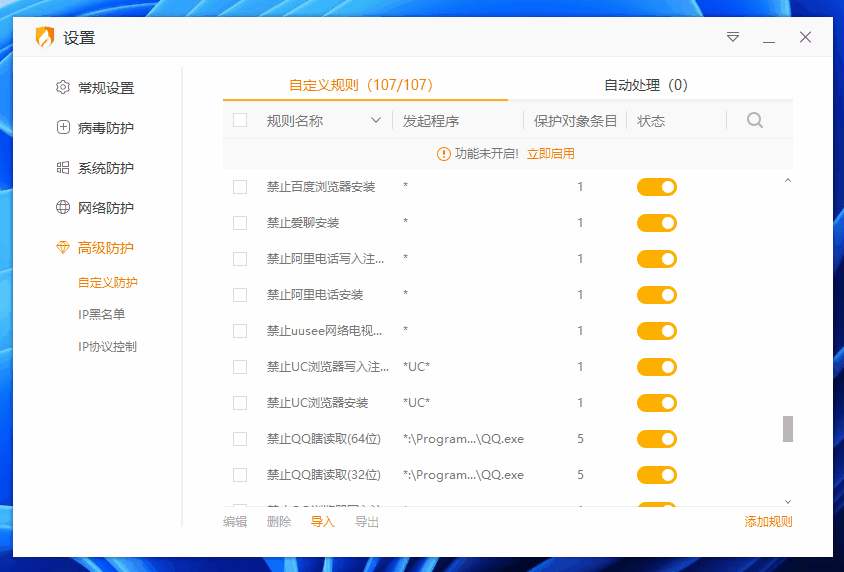Check the box for 禁止百度浏览器安装
Viewport: 844px width, 572px height.
click(240, 187)
